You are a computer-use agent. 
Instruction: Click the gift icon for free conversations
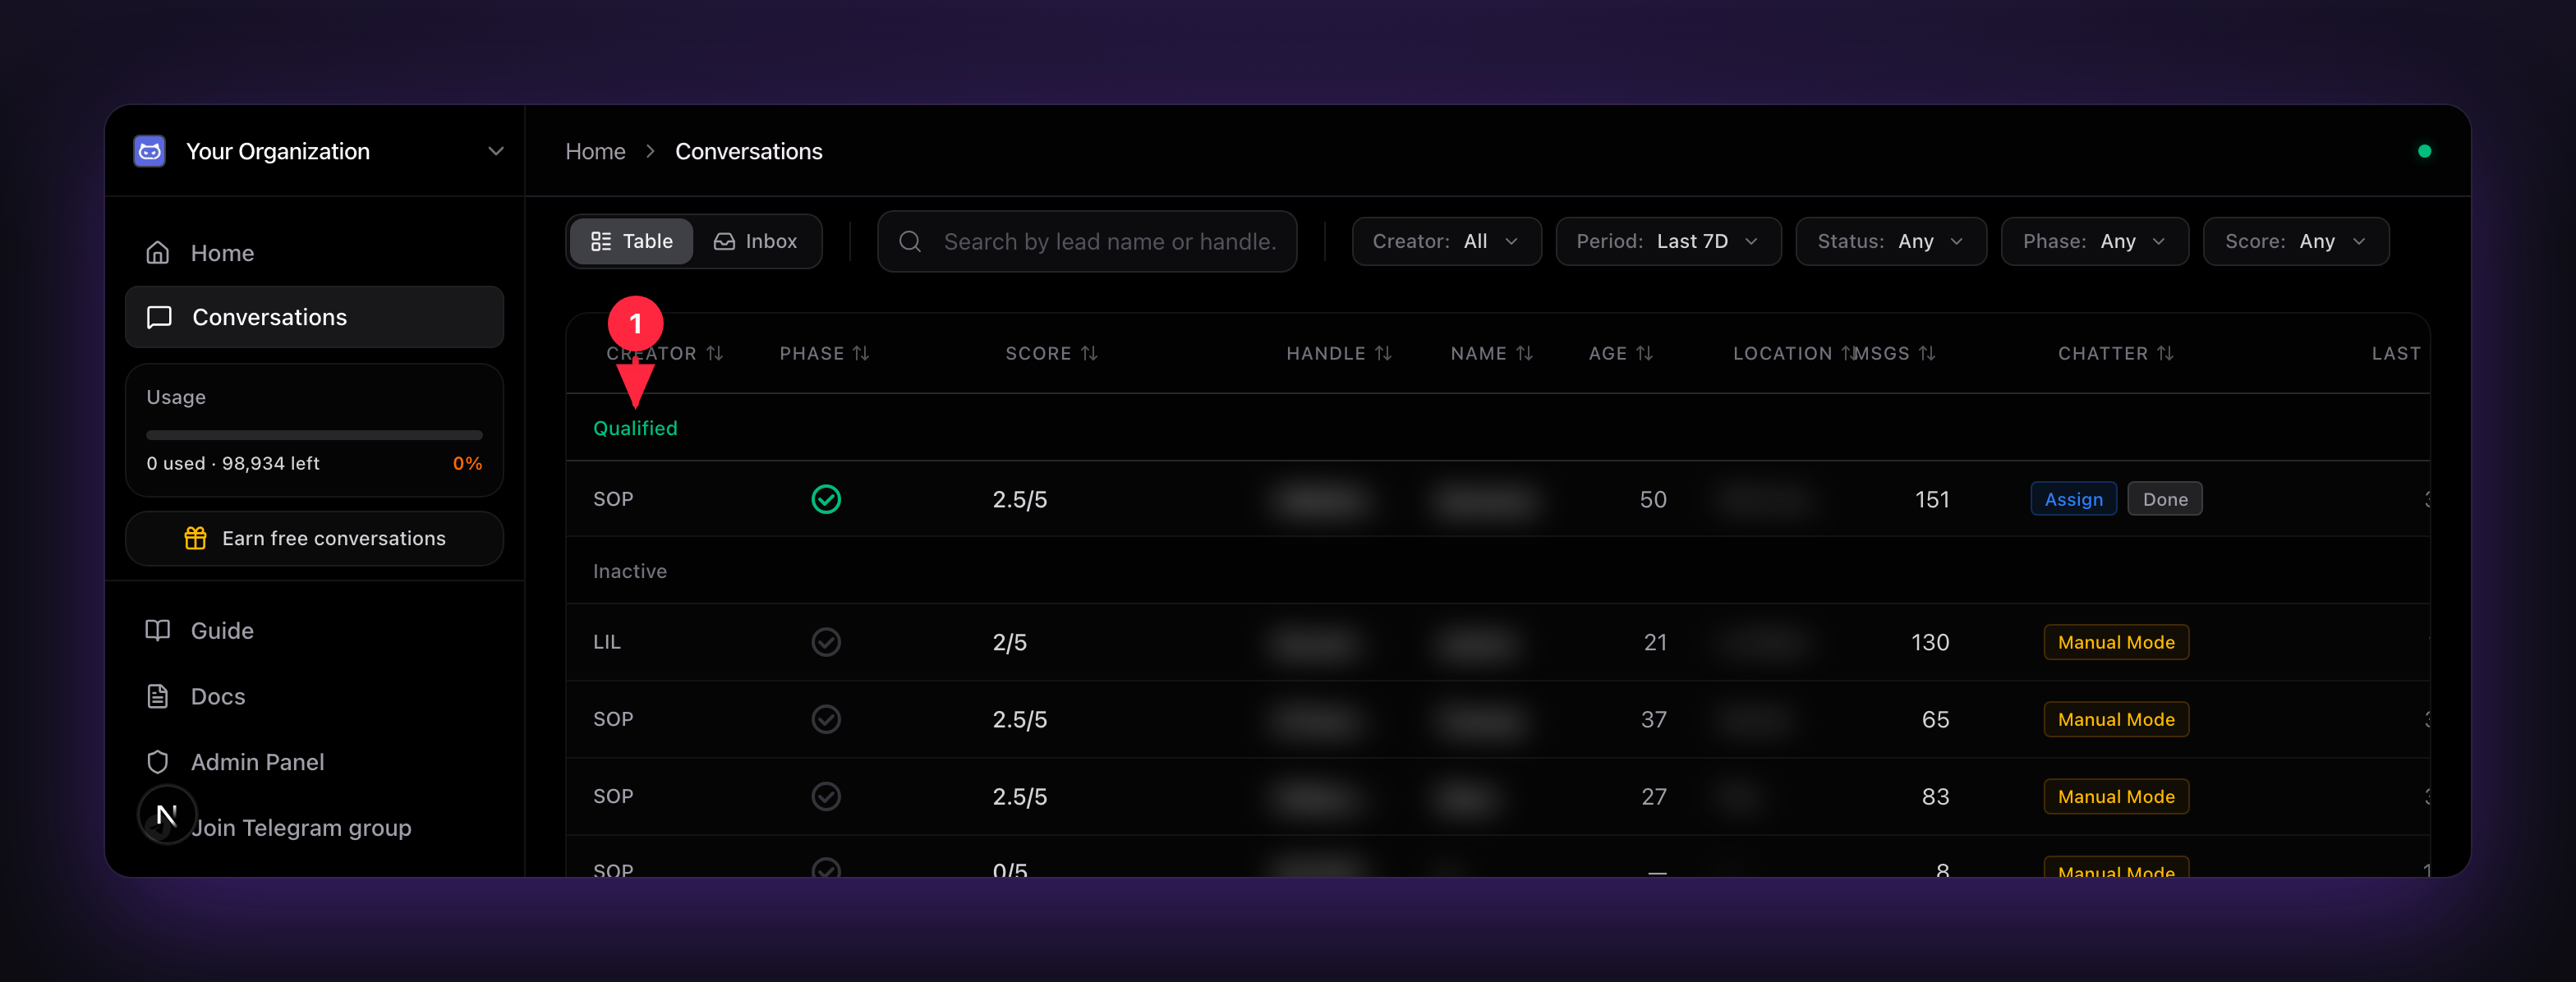pos(195,538)
